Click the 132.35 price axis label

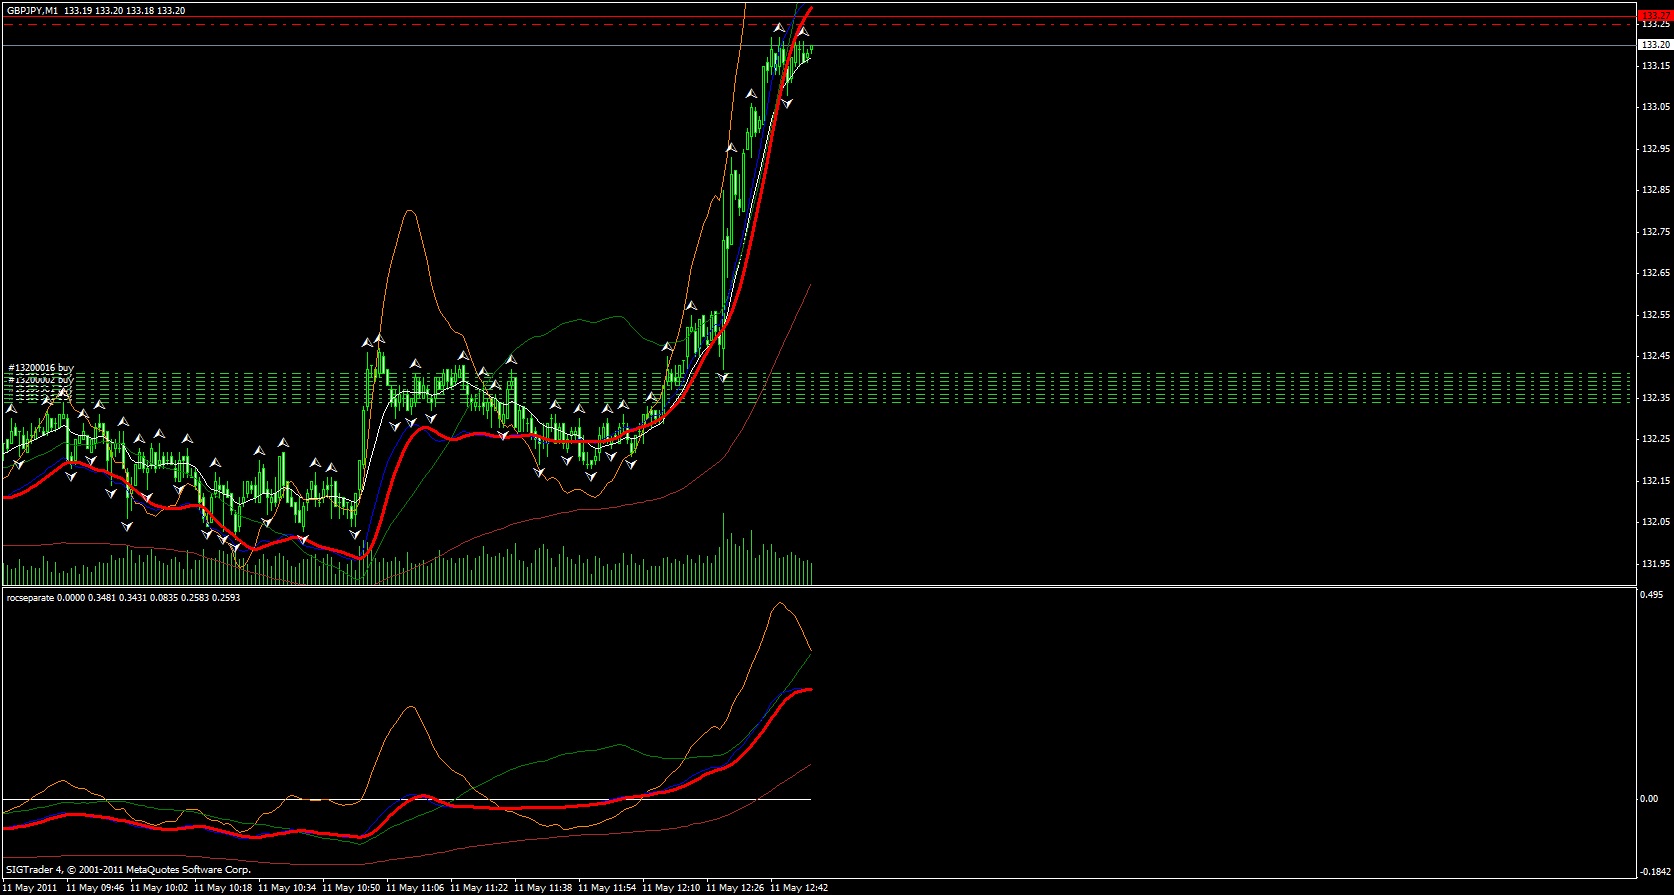tap(1655, 398)
